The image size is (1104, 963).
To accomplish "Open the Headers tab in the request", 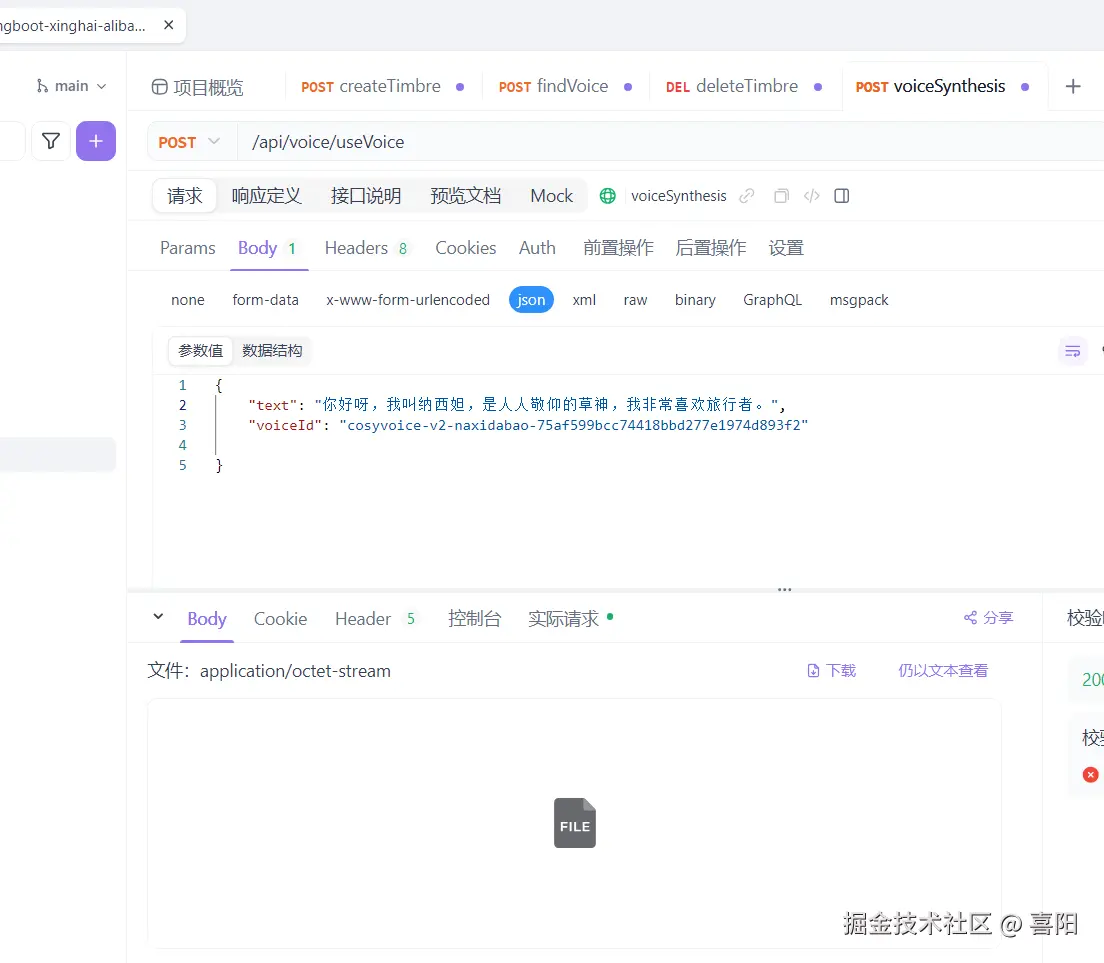I will tap(356, 247).
